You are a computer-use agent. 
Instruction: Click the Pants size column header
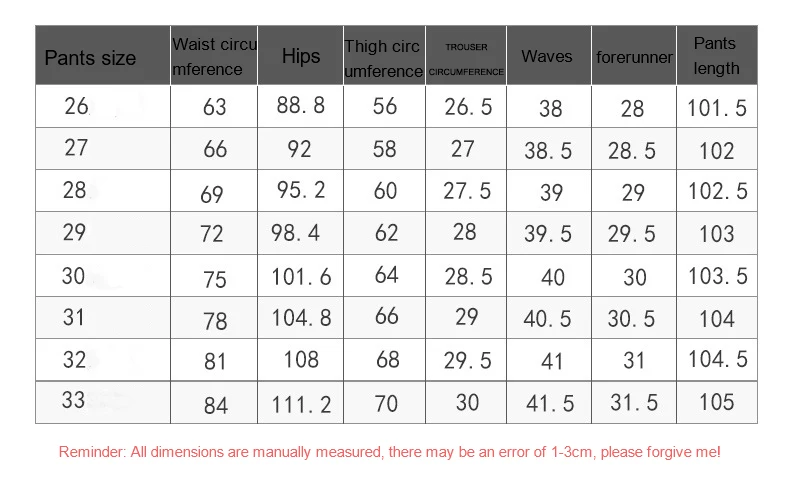[103, 55]
